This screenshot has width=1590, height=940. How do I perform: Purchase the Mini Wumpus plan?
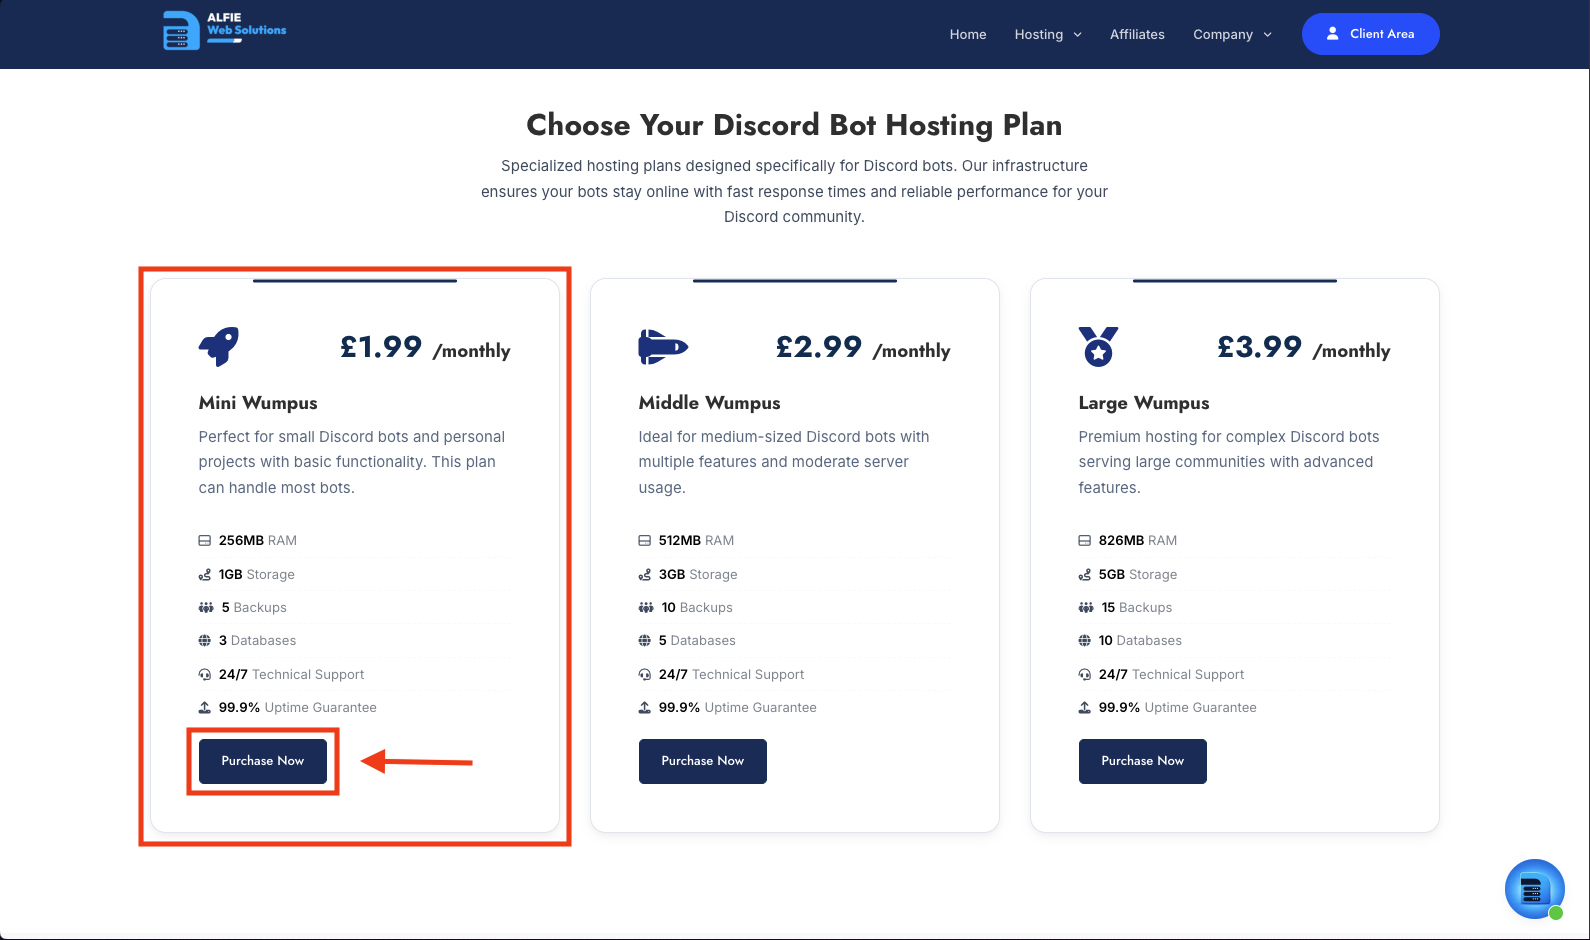263,761
